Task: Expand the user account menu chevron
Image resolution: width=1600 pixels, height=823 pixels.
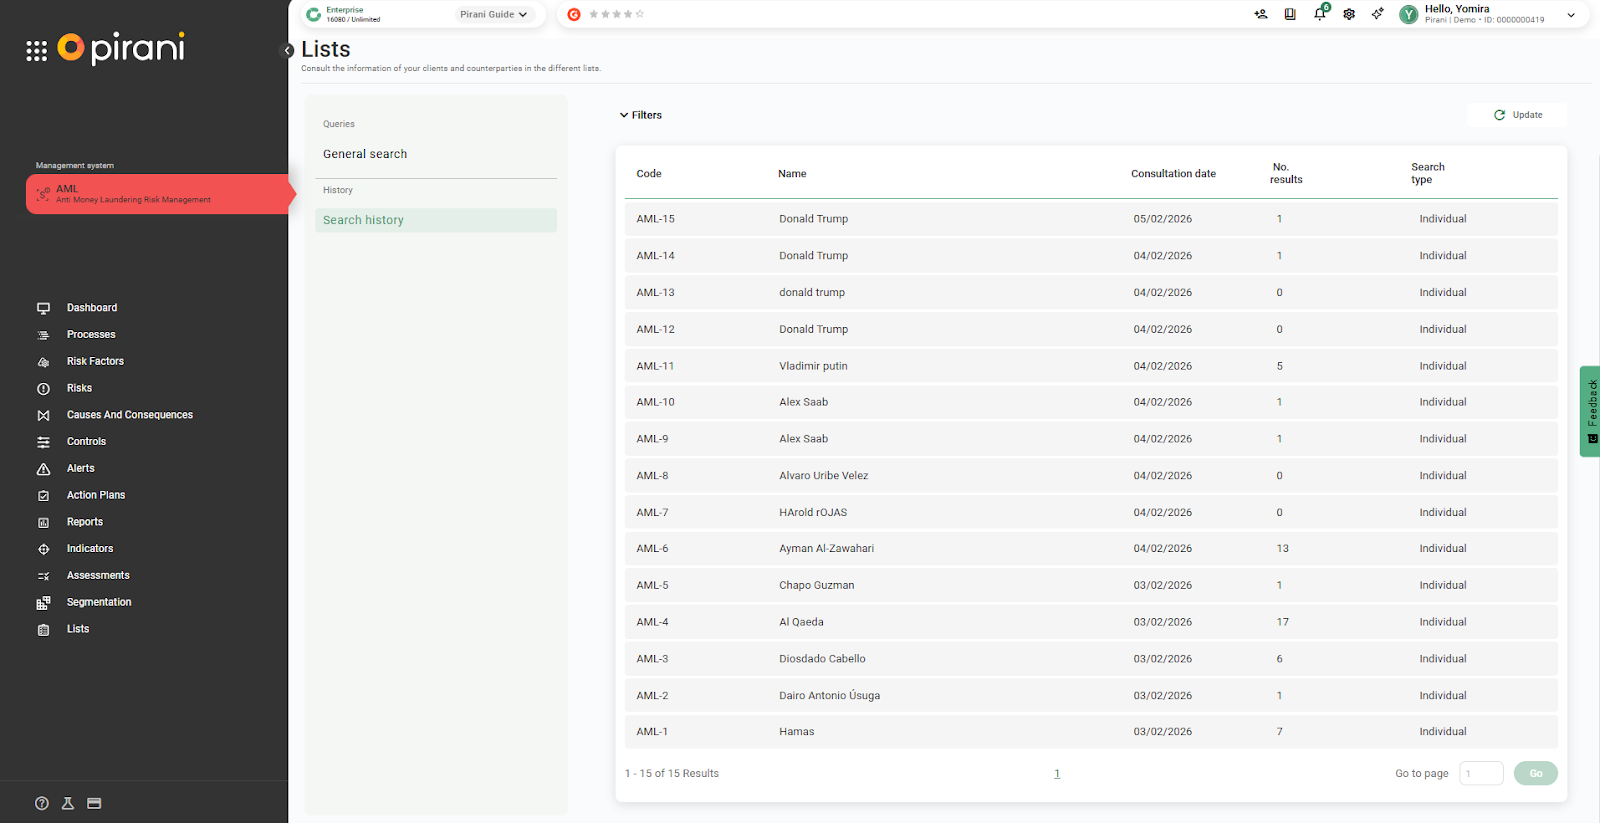Action: [x=1571, y=15]
